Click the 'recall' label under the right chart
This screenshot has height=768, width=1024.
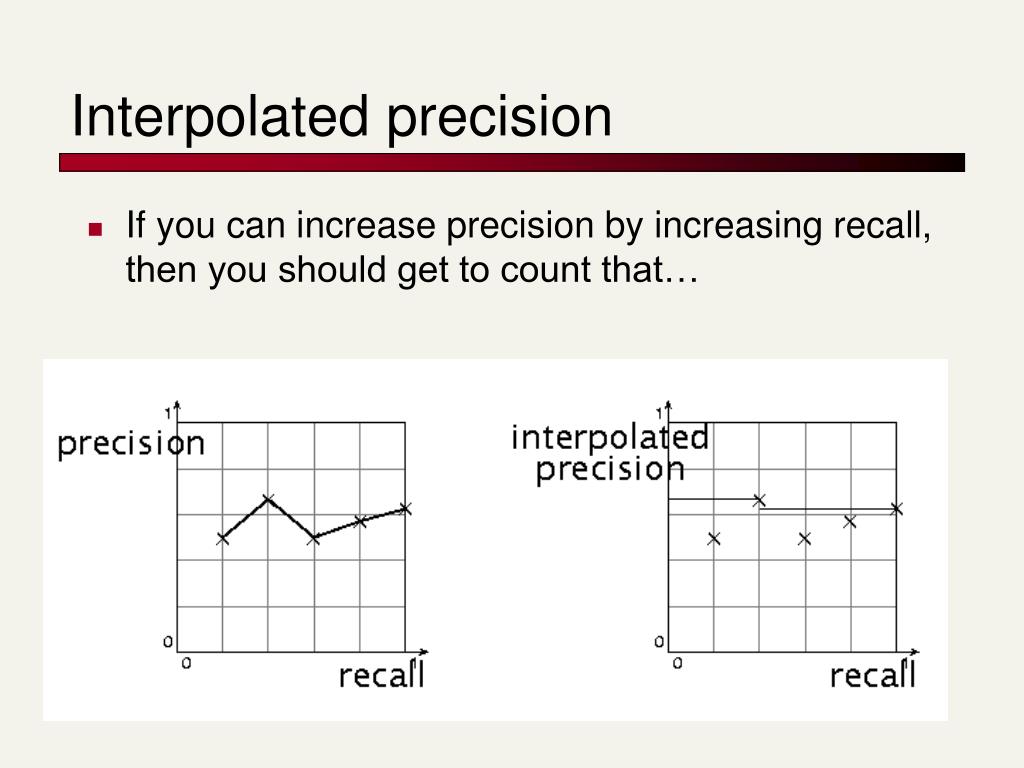(873, 675)
